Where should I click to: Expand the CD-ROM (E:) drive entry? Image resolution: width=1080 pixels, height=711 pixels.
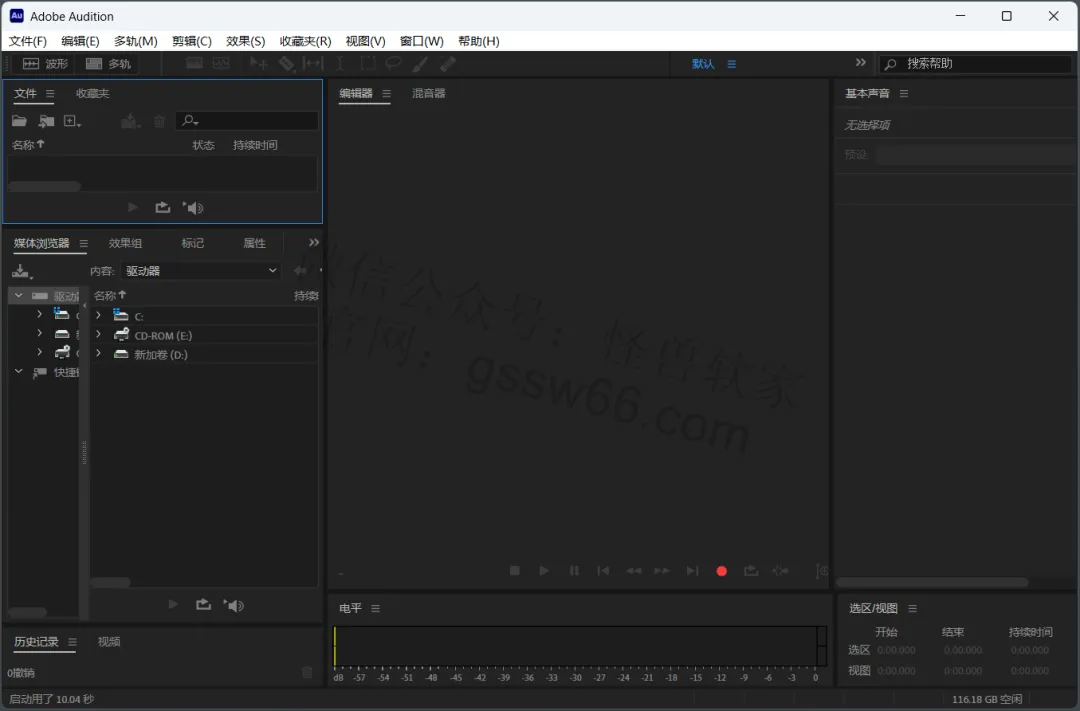click(x=98, y=334)
